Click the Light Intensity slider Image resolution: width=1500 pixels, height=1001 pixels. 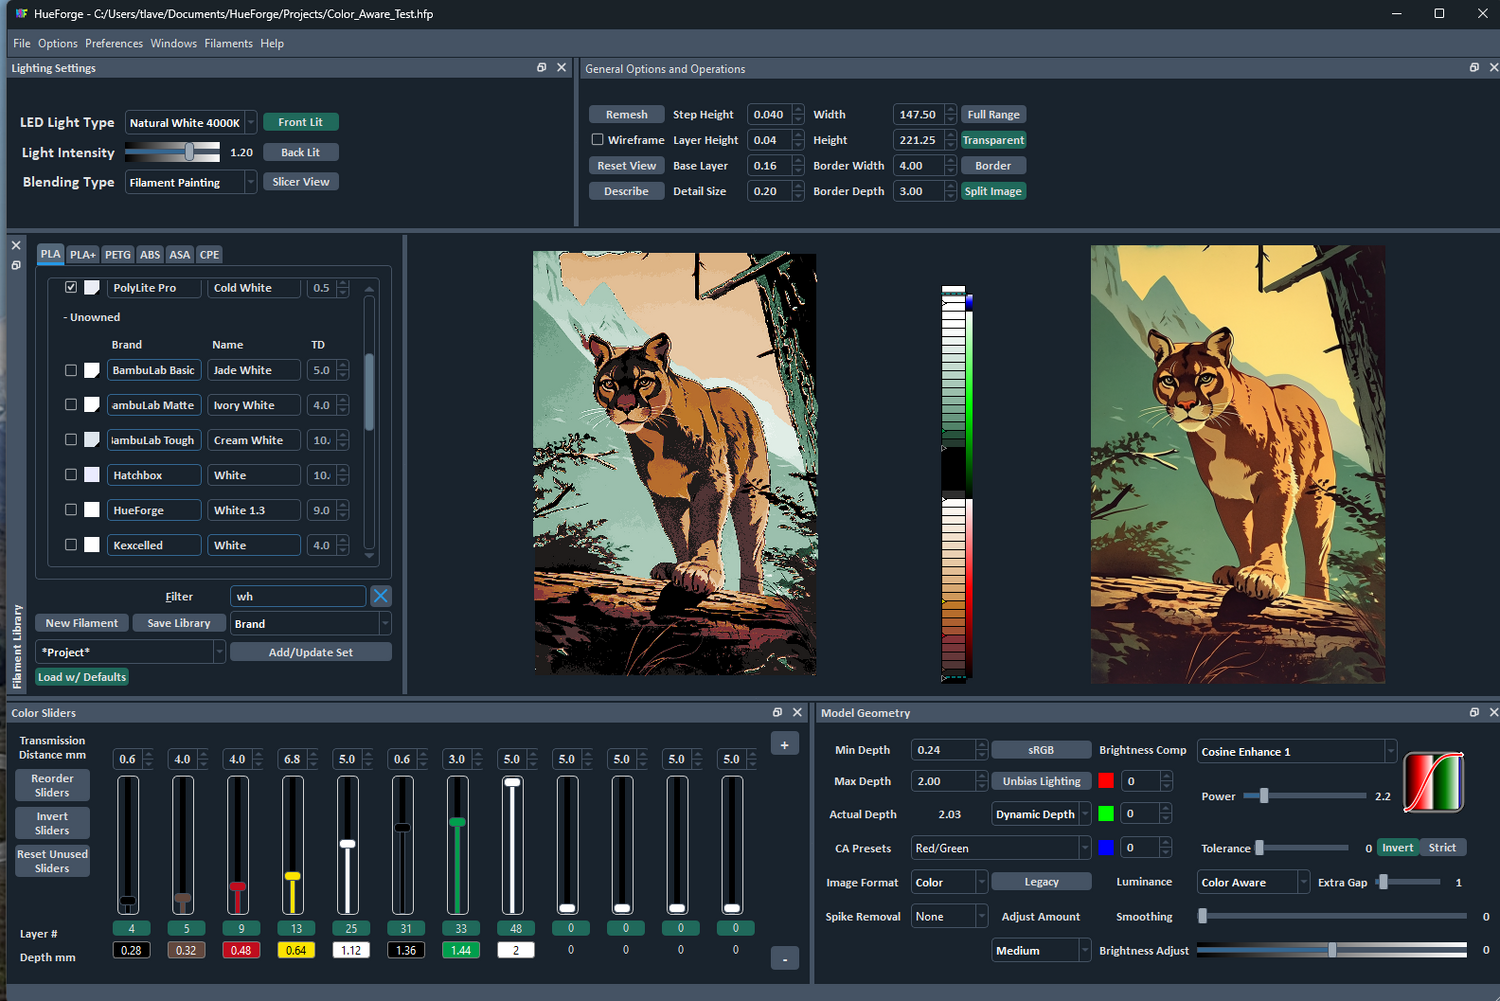pyautogui.click(x=172, y=152)
